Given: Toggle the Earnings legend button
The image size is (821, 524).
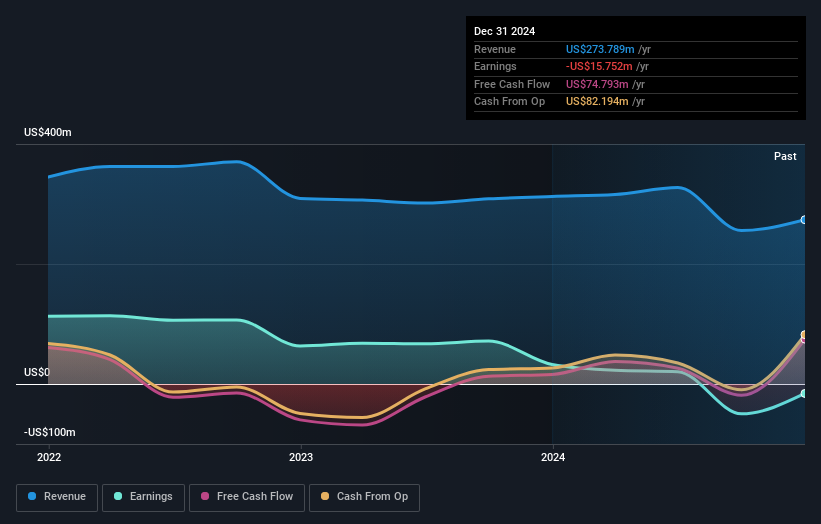Looking at the screenshot, I should coord(143,497).
